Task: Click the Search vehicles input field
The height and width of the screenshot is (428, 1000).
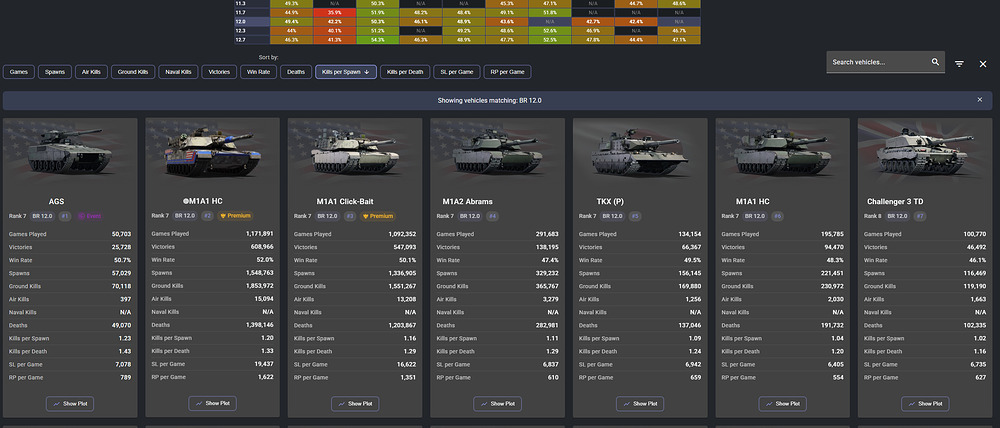Action: [879, 62]
